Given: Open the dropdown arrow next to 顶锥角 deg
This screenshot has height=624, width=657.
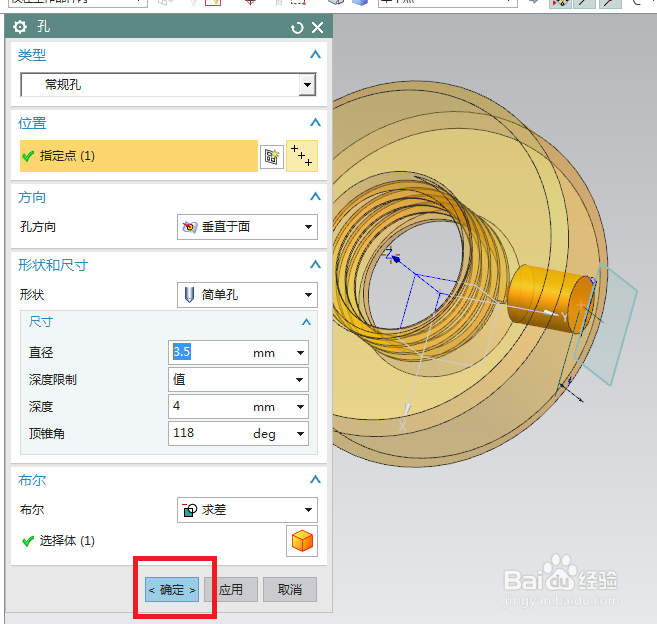Looking at the screenshot, I should coord(300,434).
